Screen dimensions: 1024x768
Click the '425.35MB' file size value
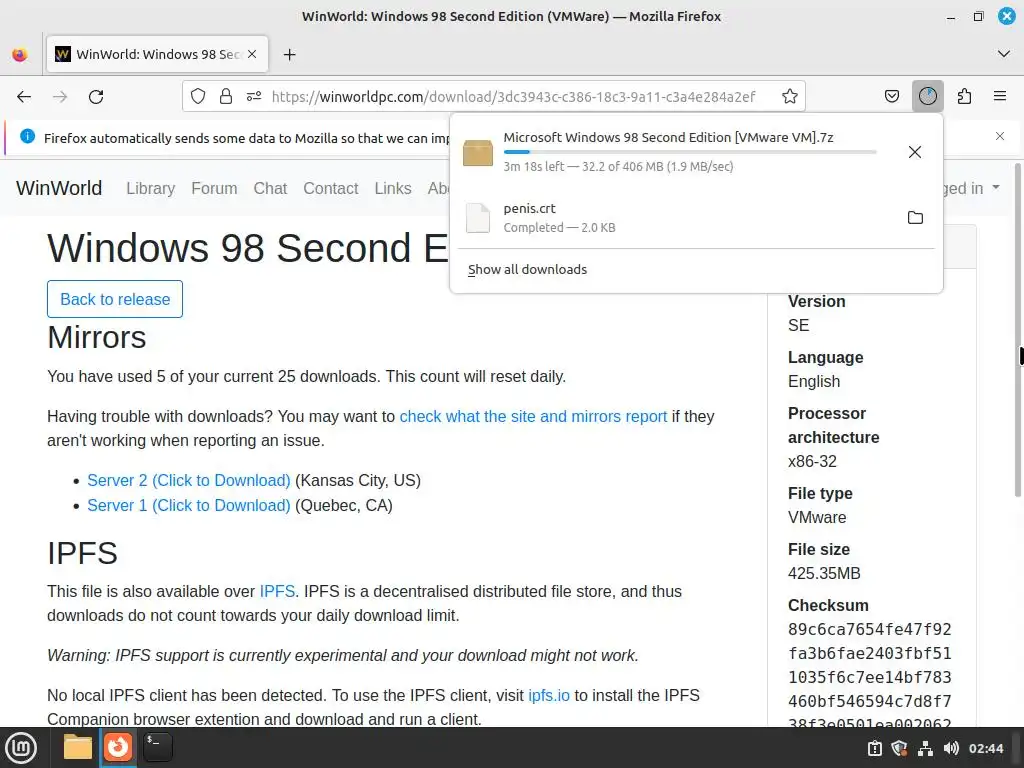click(x=824, y=573)
